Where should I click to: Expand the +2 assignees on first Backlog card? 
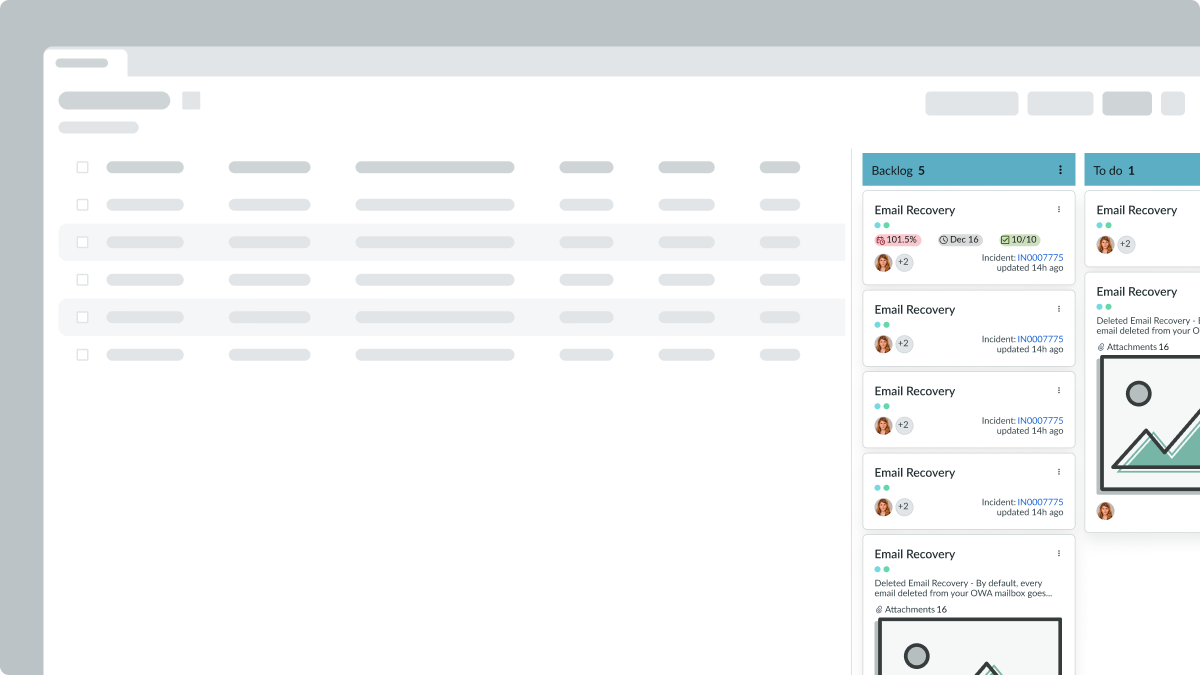904,262
